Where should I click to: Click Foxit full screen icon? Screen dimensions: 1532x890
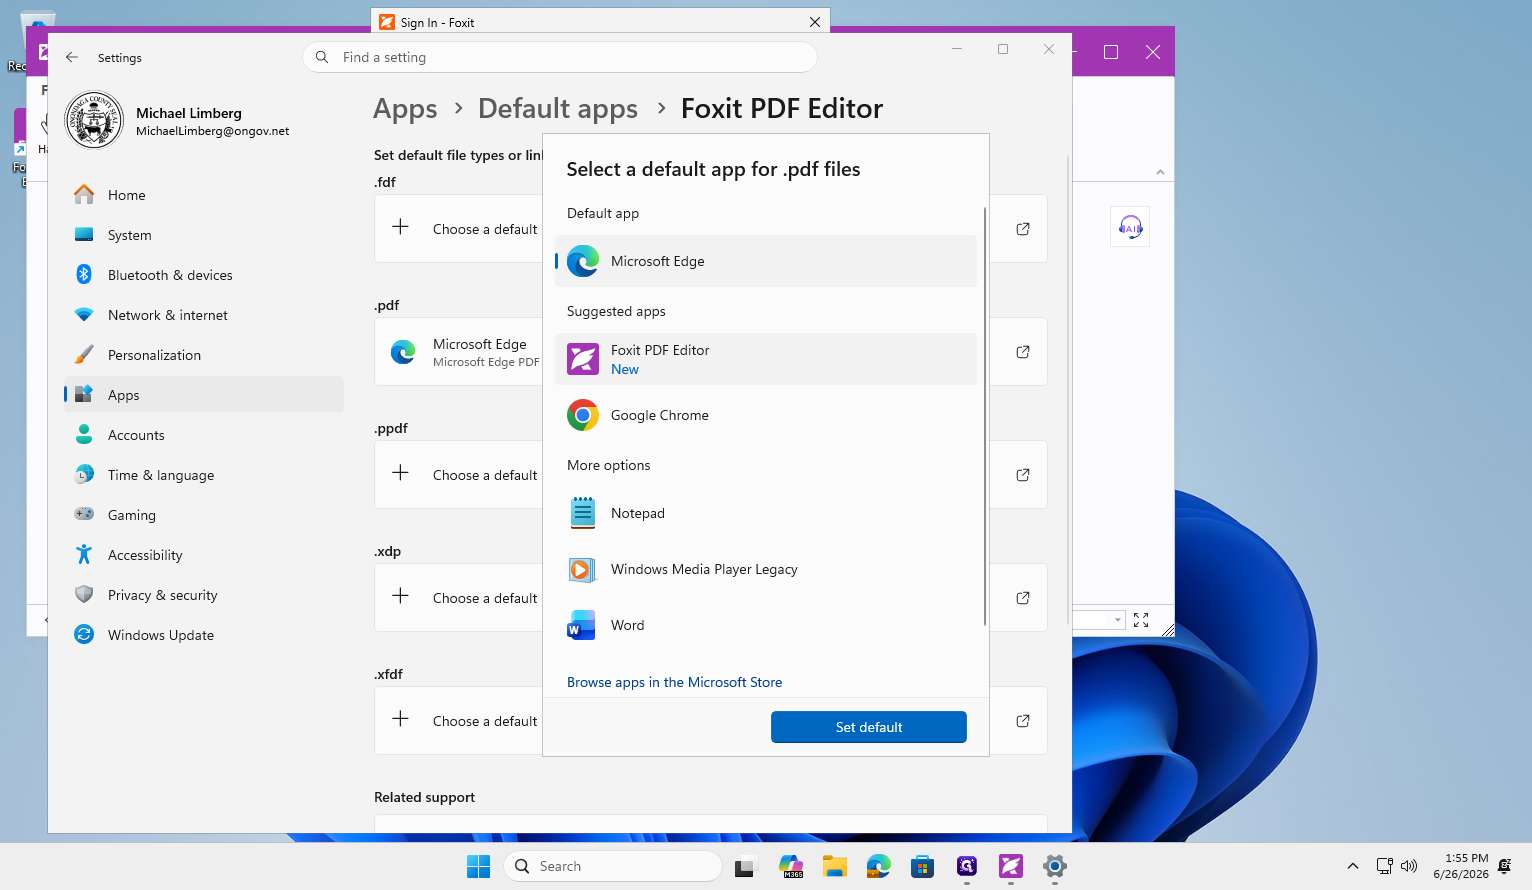(x=1141, y=620)
